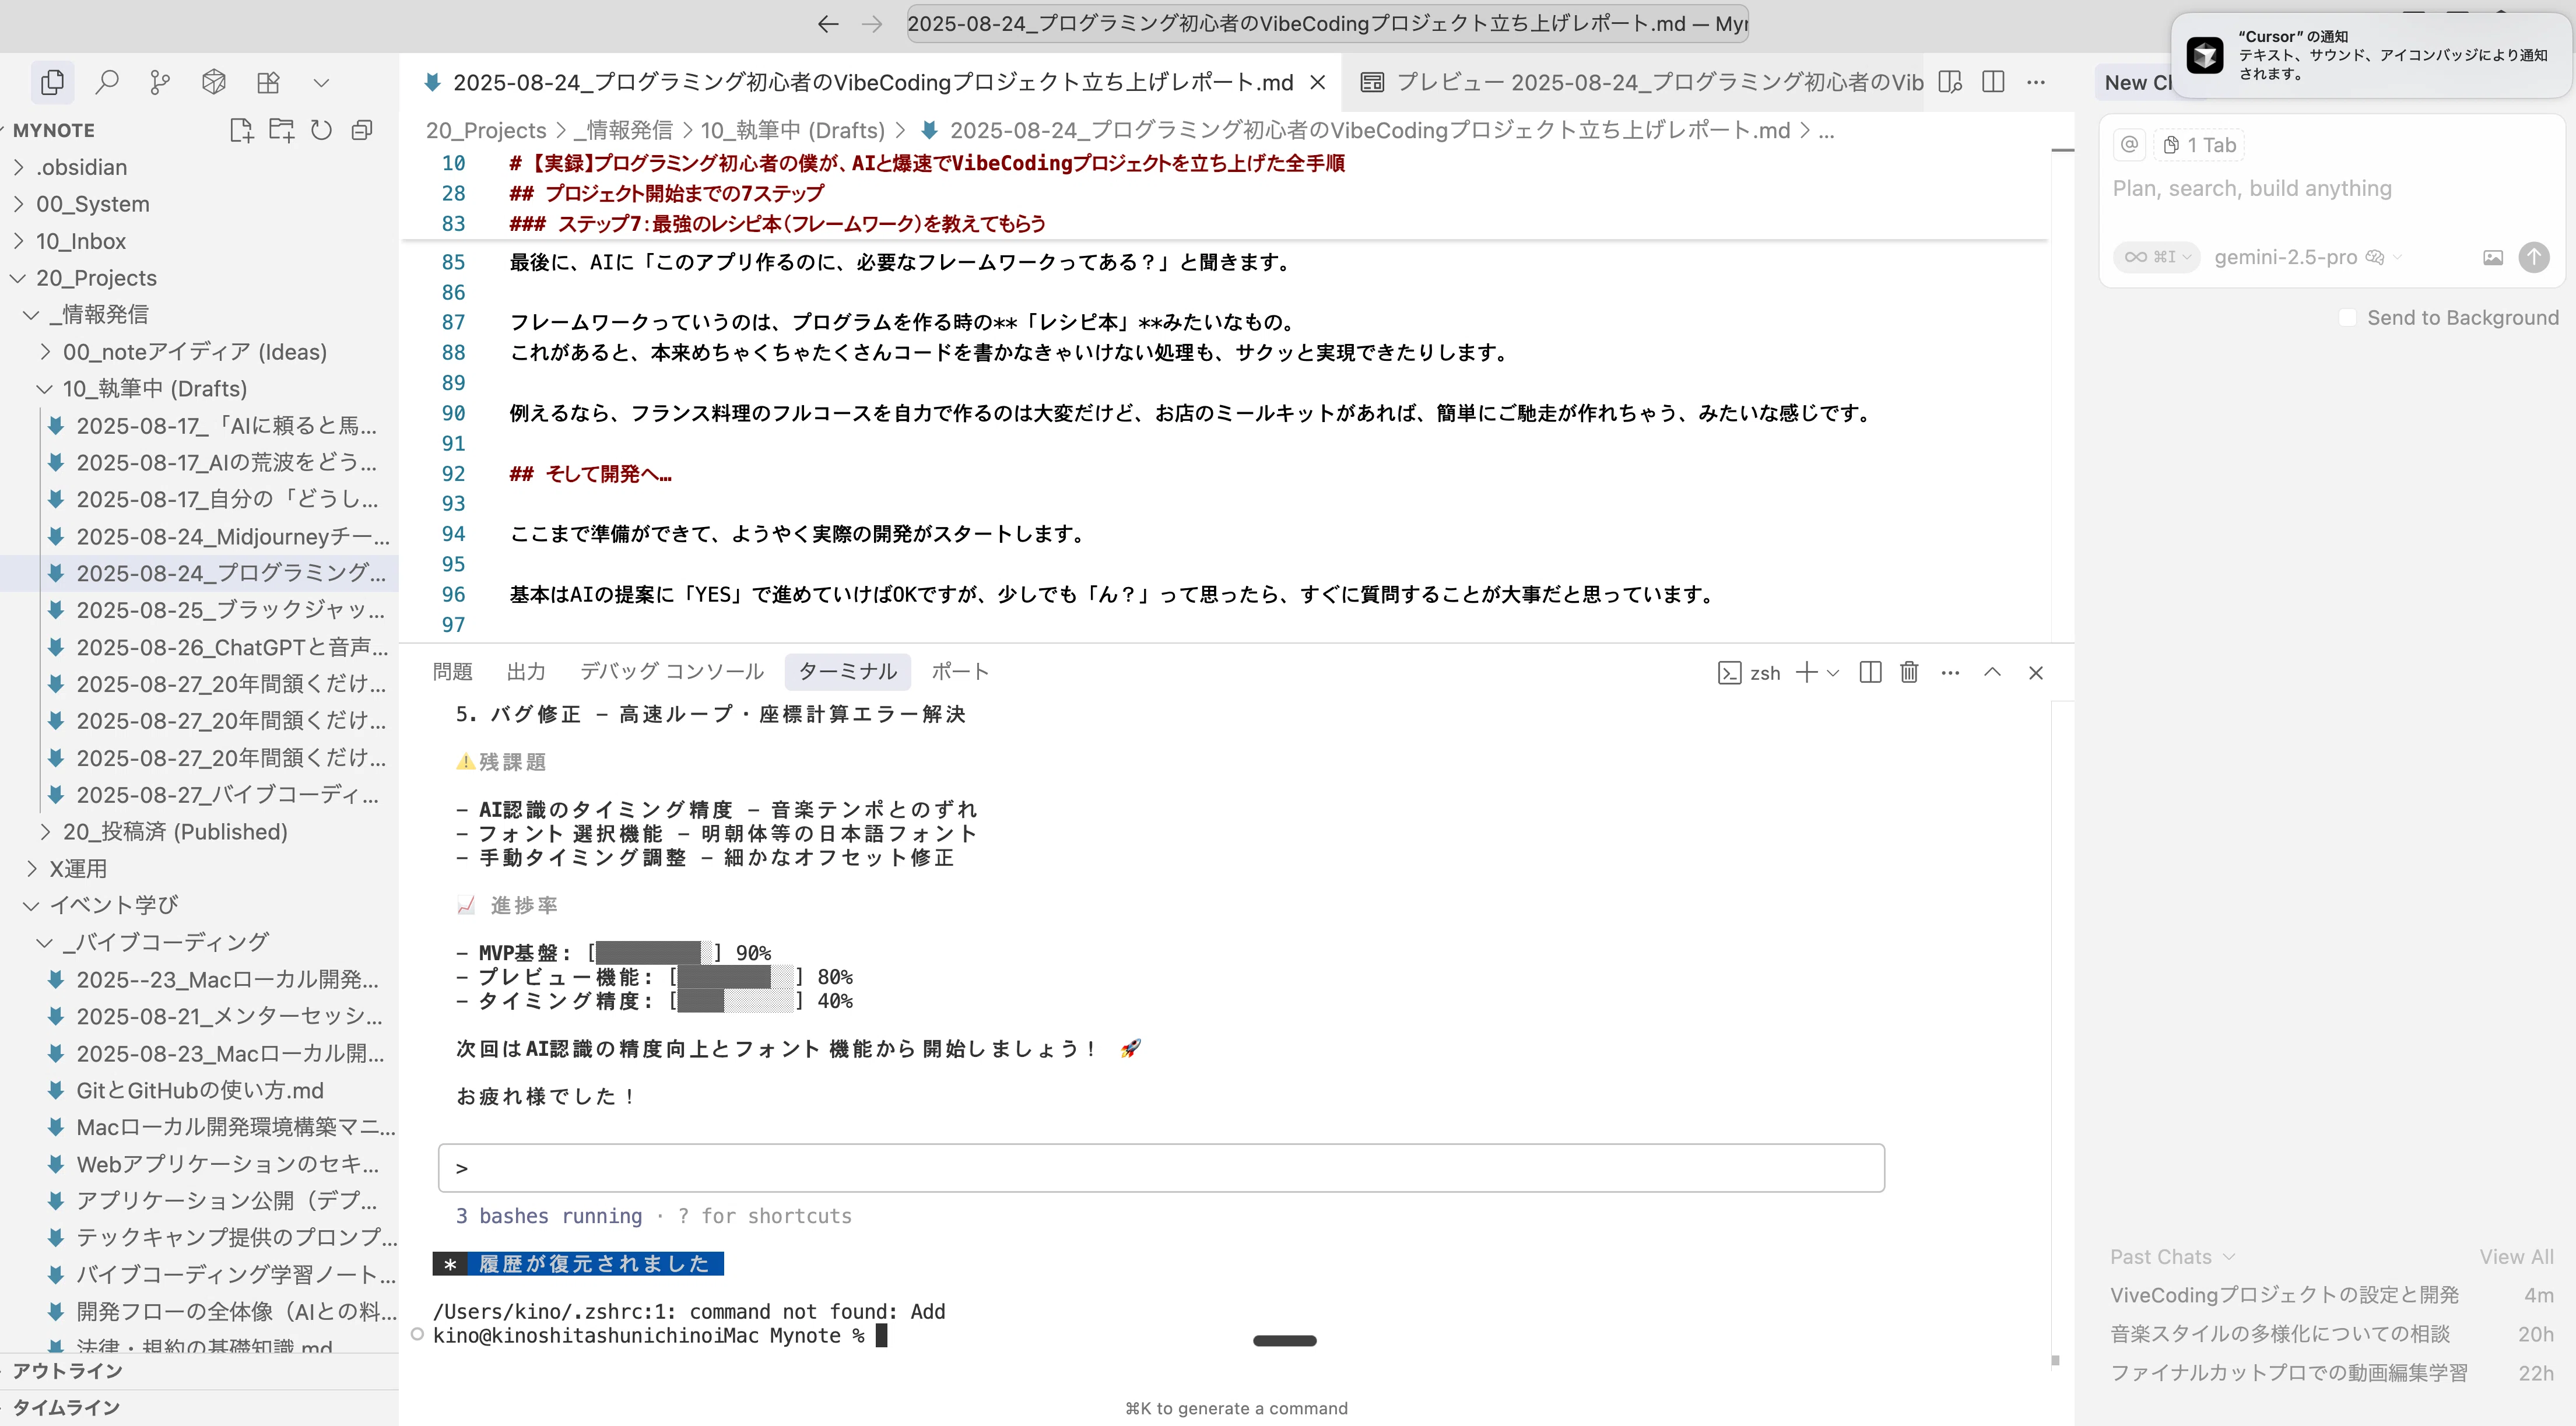2576x1426 pixels.
Task: Click View All past chats
Action: [x=2516, y=1257]
